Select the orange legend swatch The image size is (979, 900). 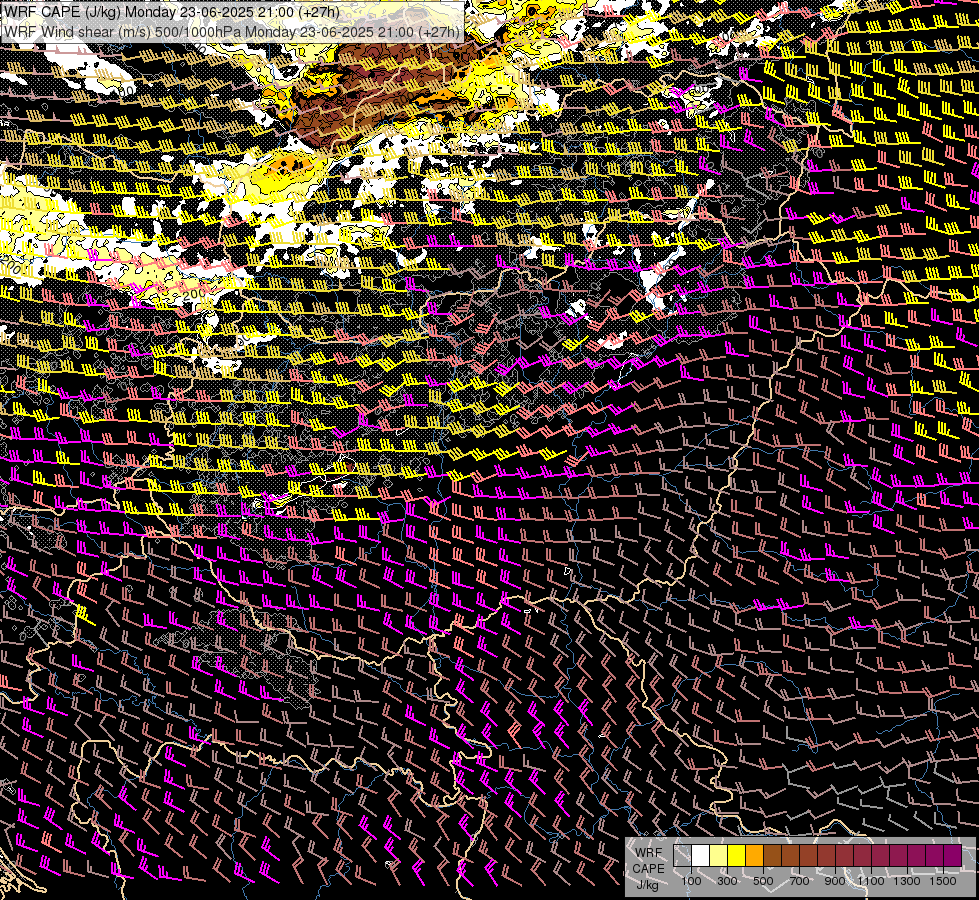754,856
